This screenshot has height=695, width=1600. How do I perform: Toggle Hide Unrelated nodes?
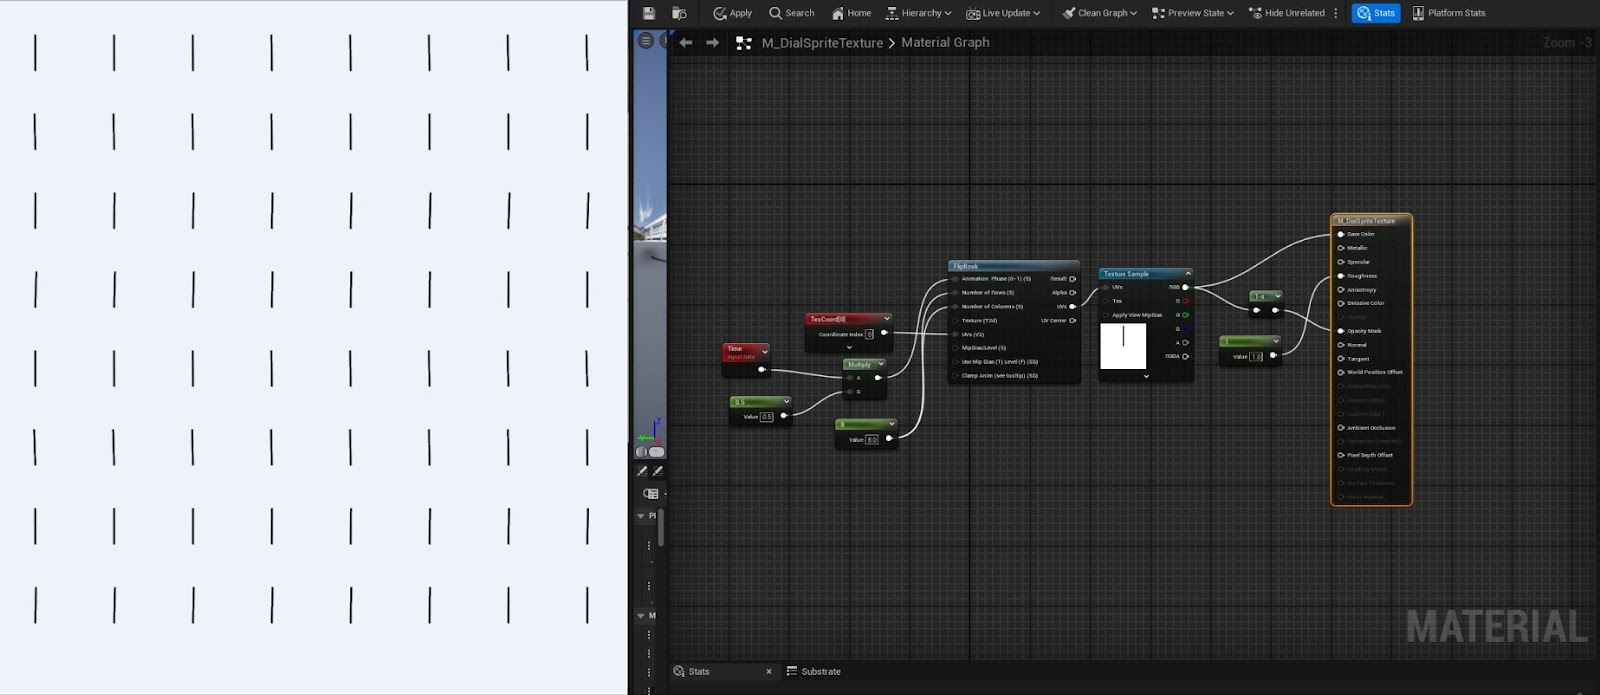1287,13
